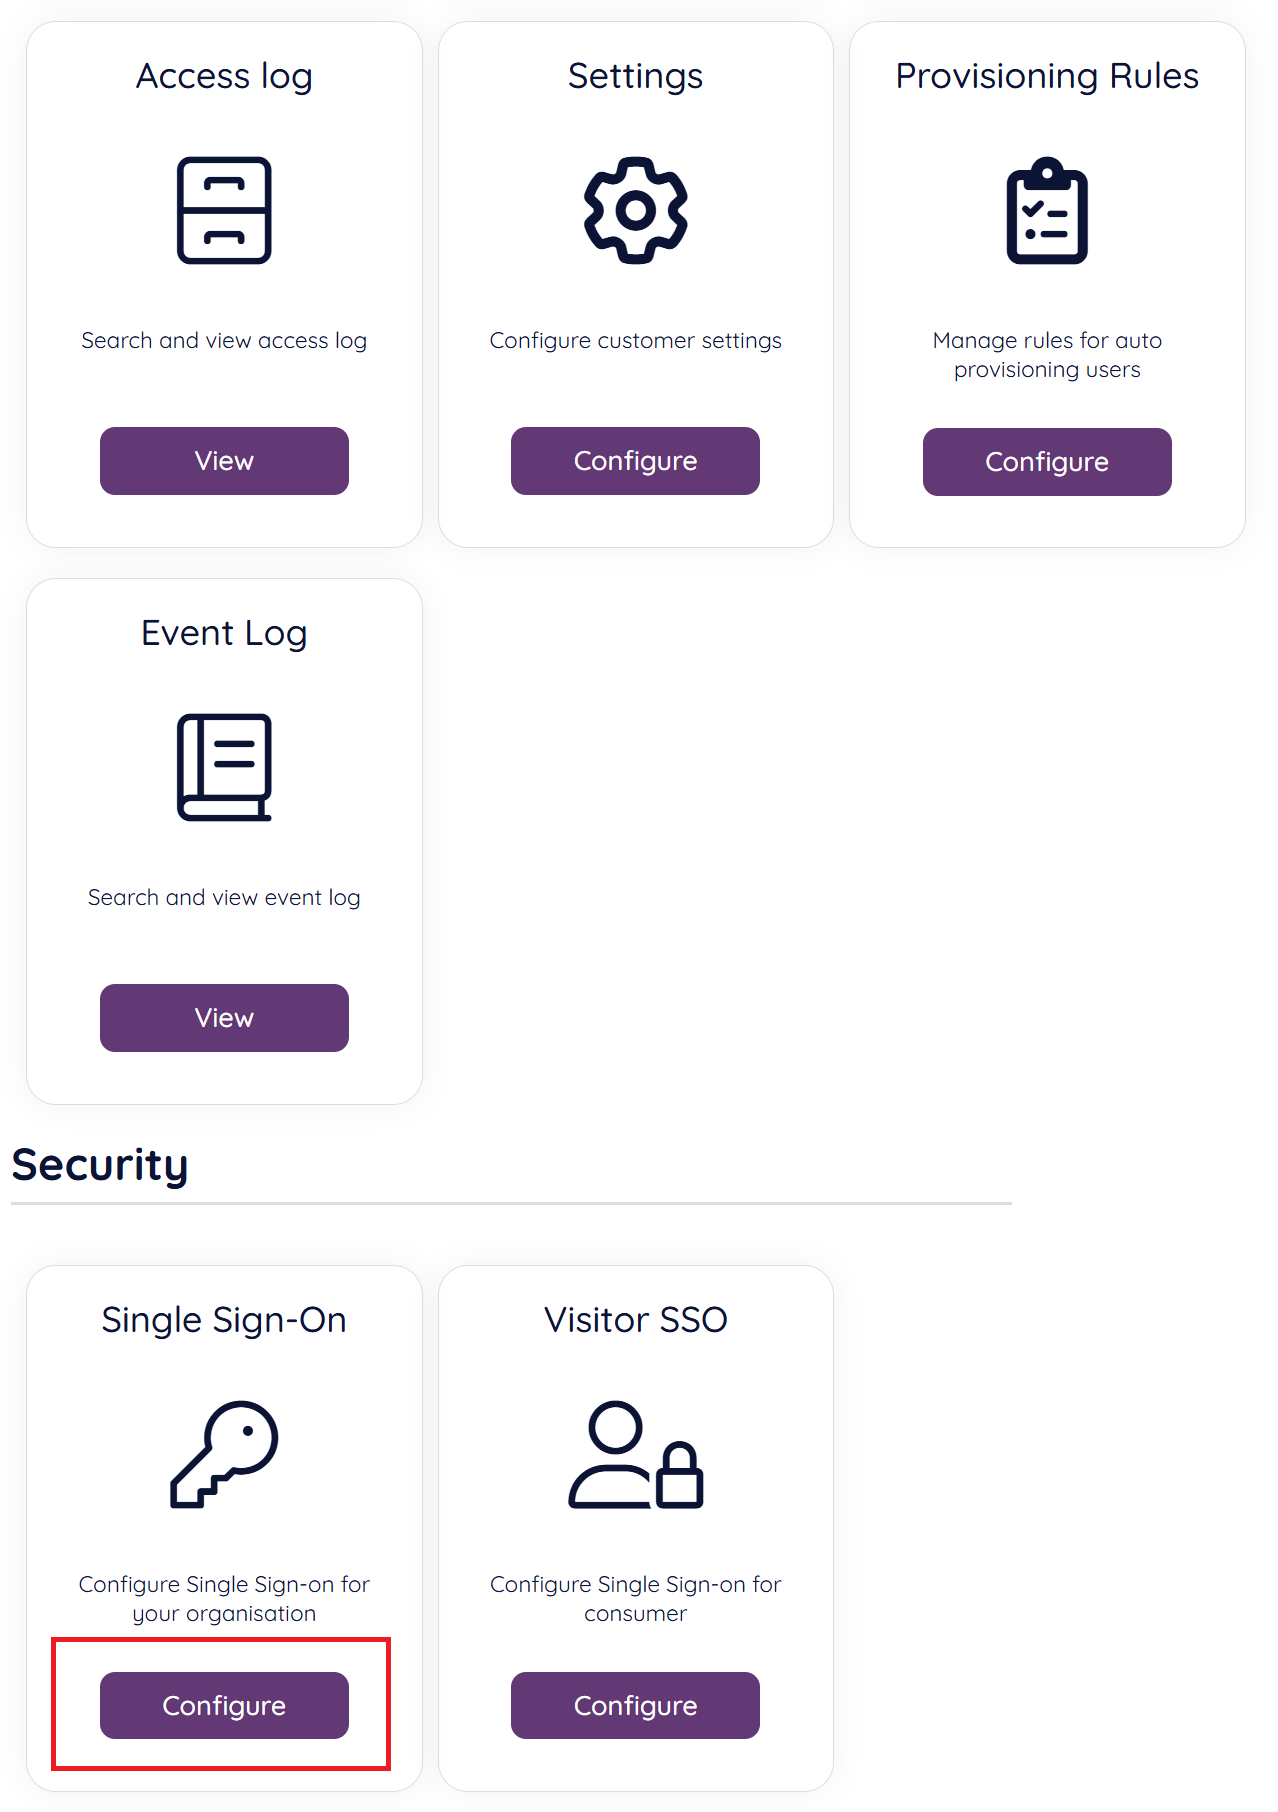Click the Access log filing cabinet icon
Viewport: 1278px width, 1812px height.
[224, 210]
